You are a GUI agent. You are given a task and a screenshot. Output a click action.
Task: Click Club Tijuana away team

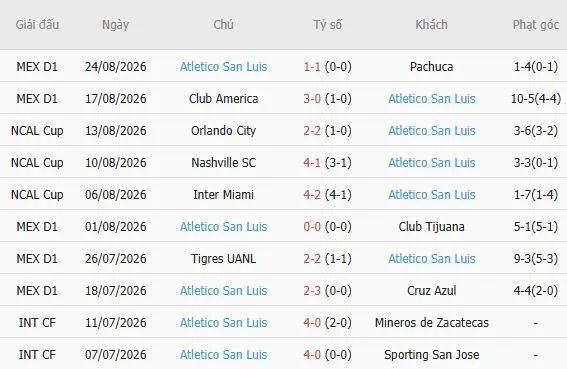click(x=431, y=226)
